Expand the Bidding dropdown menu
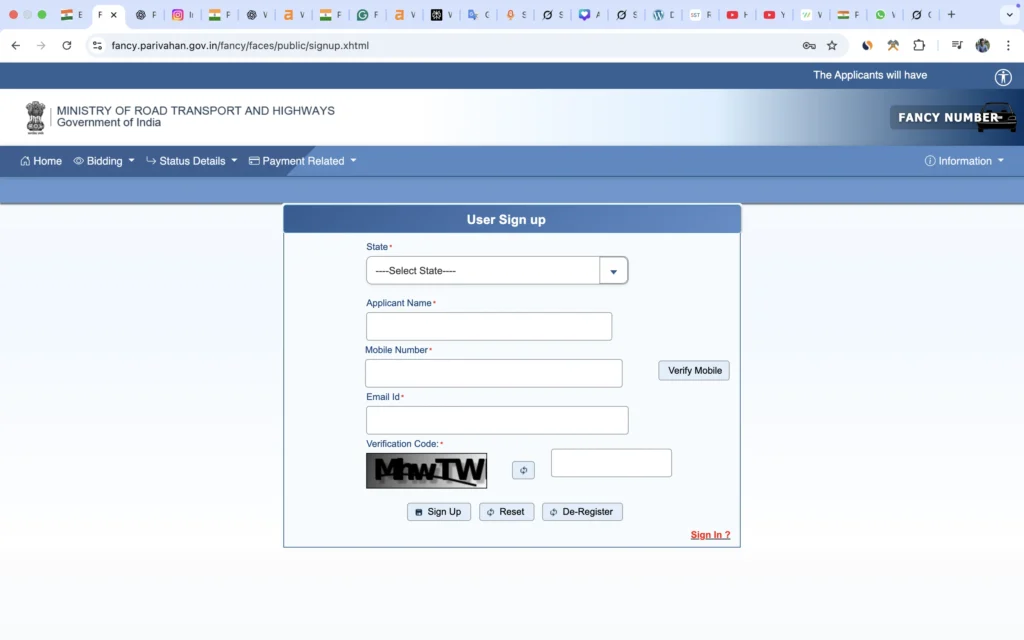This screenshot has height=640, width=1024. click(103, 160)
